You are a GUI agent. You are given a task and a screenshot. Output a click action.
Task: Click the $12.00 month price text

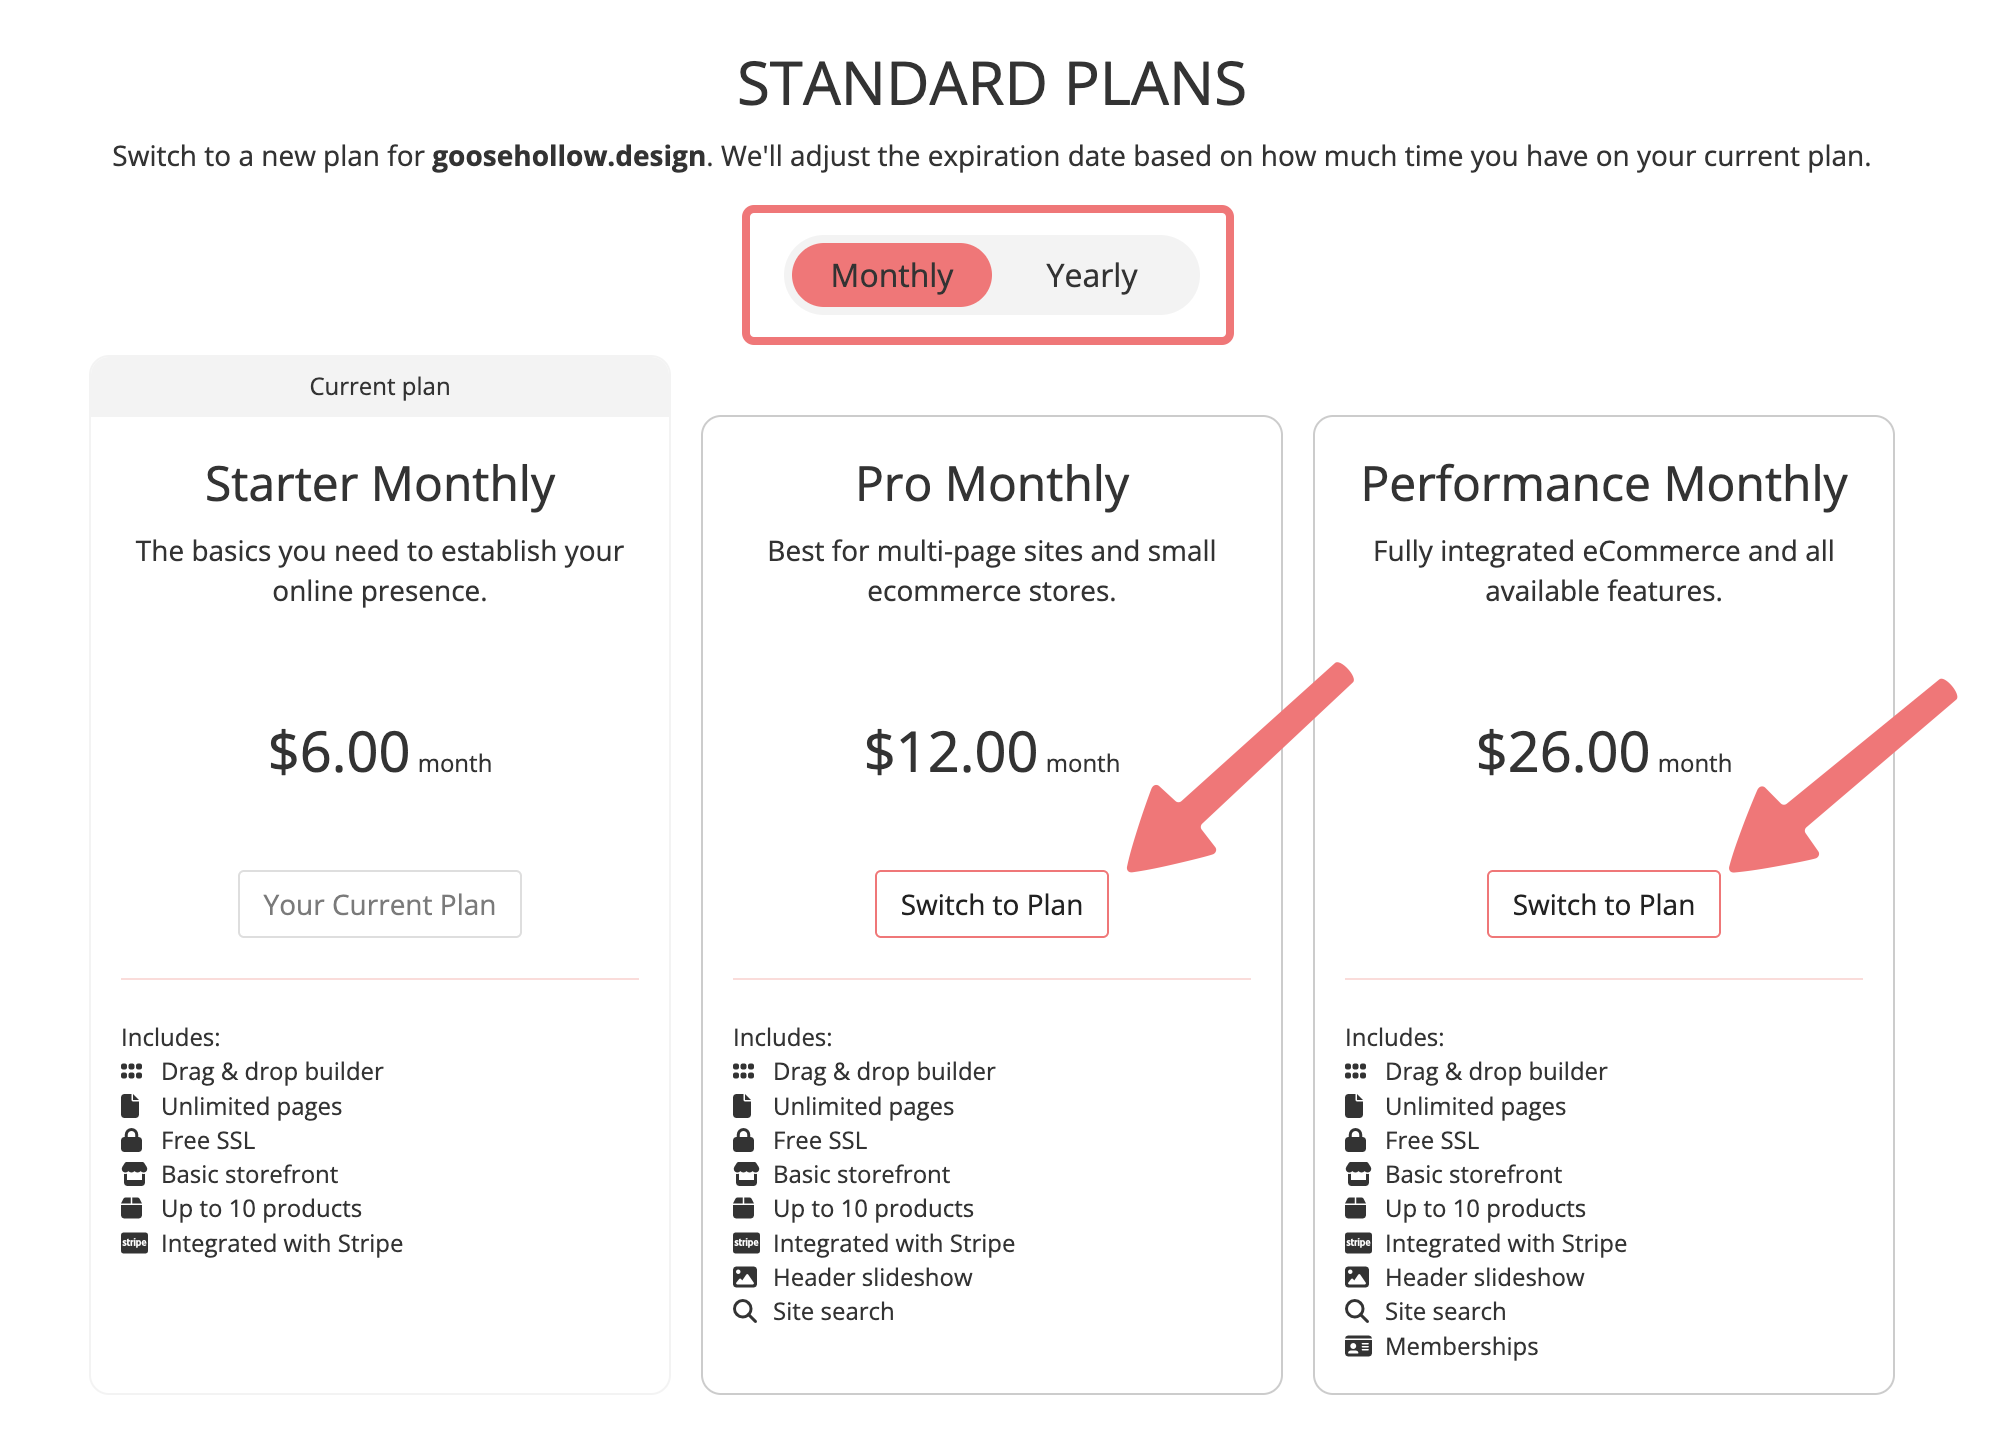(991, 752)
